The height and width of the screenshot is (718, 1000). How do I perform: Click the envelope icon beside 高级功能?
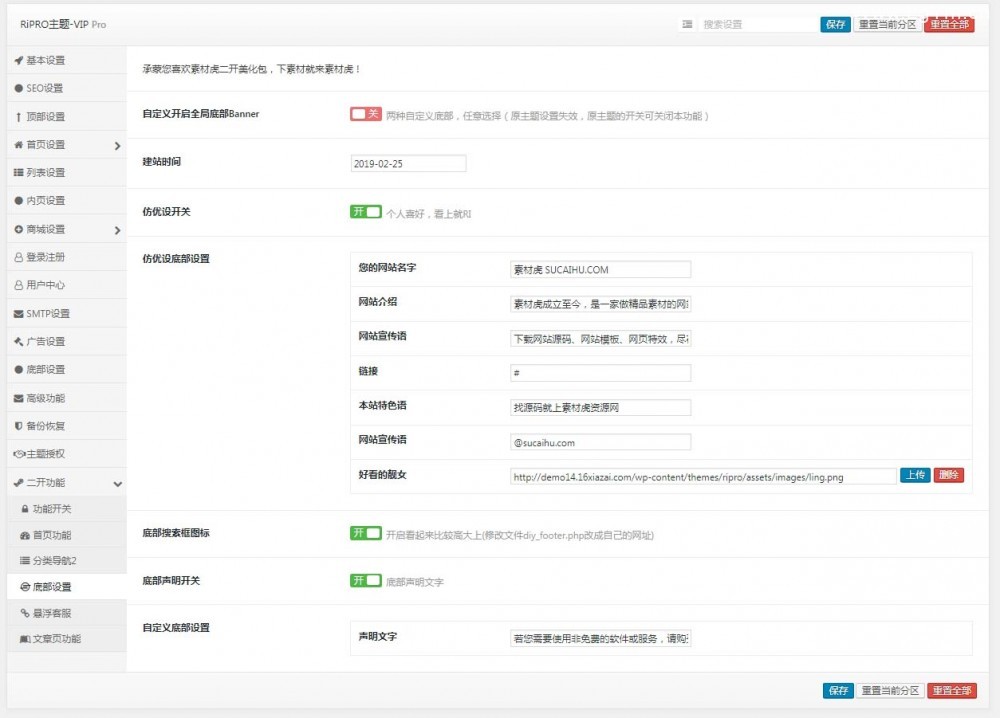[x=18, y=399]
